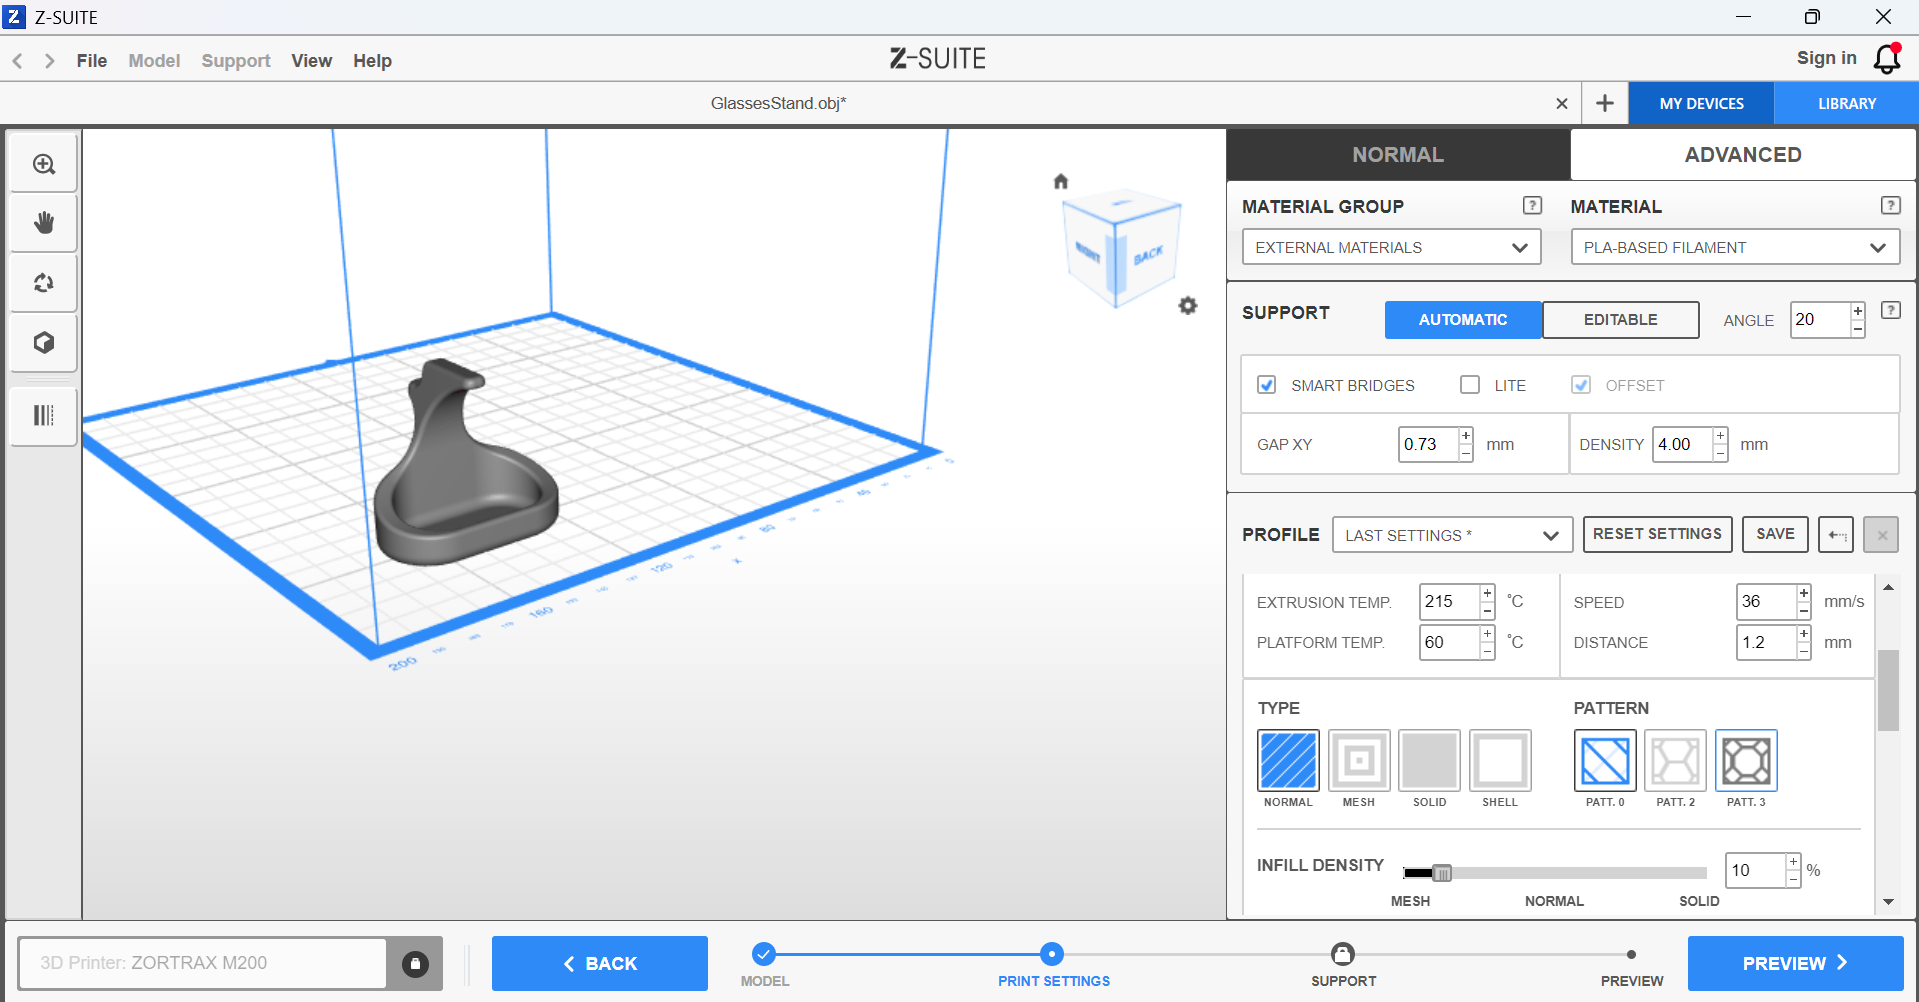Switch to the Advanced settings tab
Screen dimensions: 1919x1002
point(1743,155)
